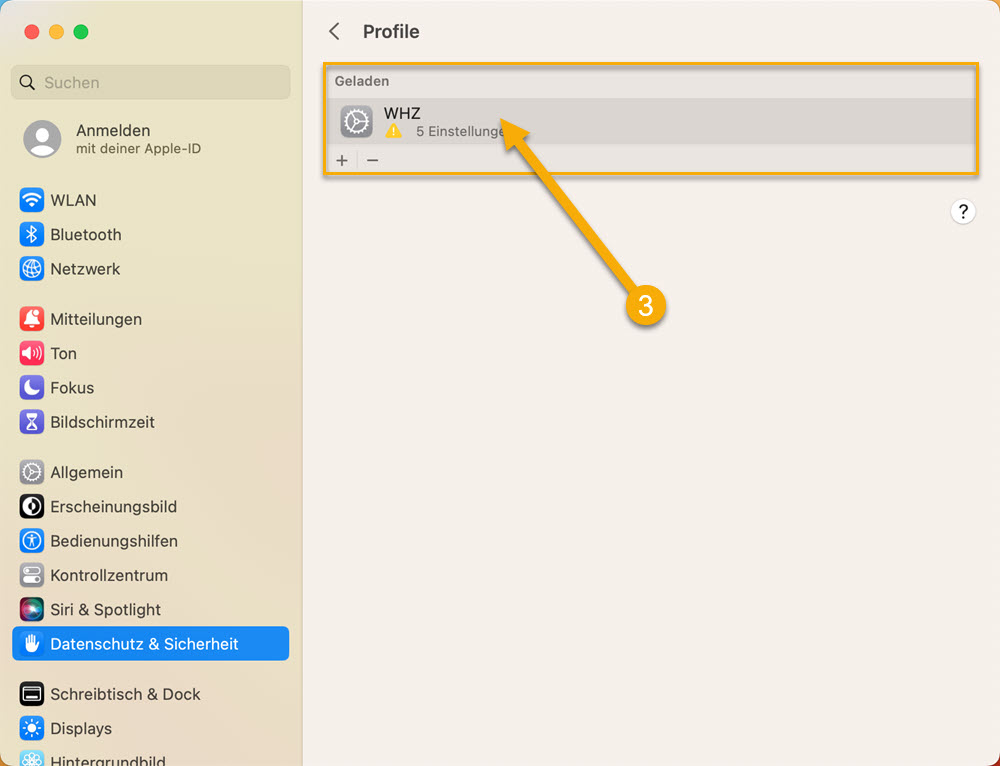Image resolution: width=1000 pixels, height=766 pixels.
Task: Select Bedienungshilfen accessibility icon
Action: [x=31, y=541]
